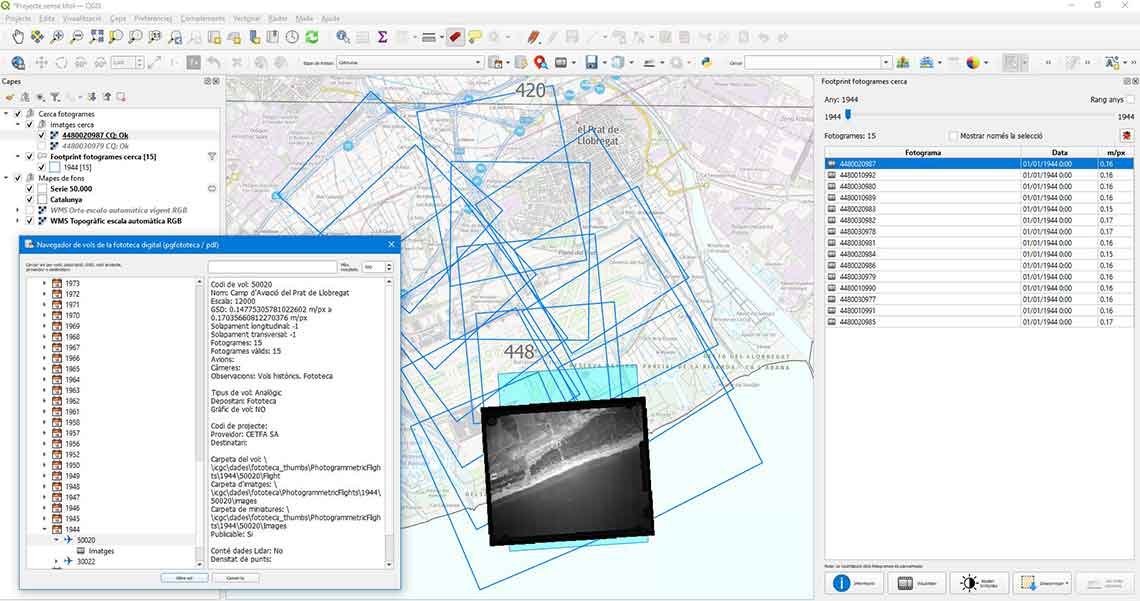Image resolution: width=1140 pixels, height=601 pixels.
Task: Open the Cercar search combo box dropdown
Action: click(886, 63)
